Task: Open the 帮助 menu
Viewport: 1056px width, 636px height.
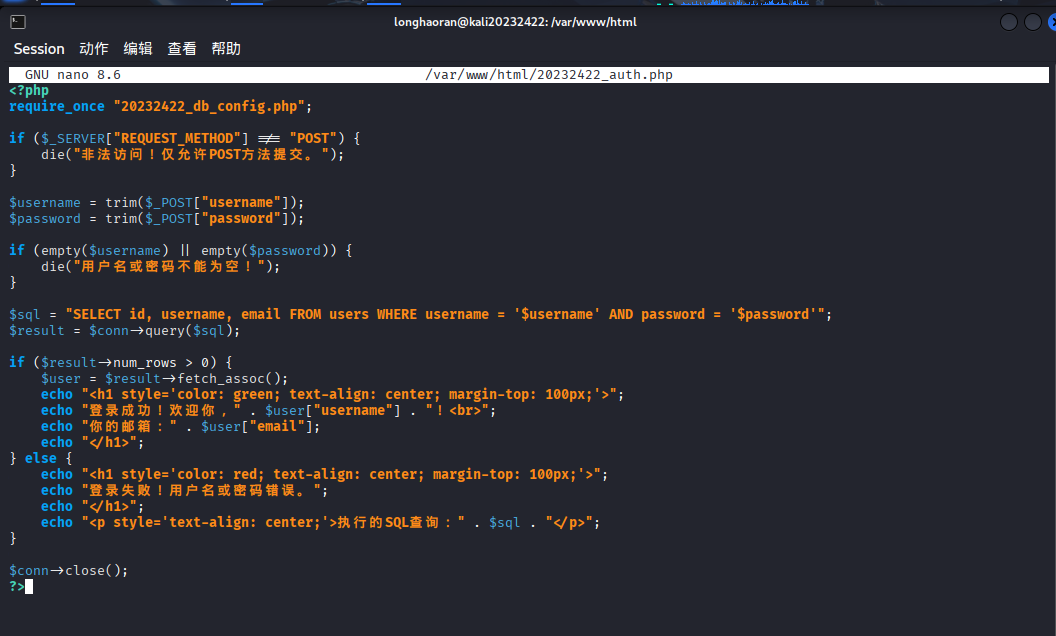Action: [226, 49]
